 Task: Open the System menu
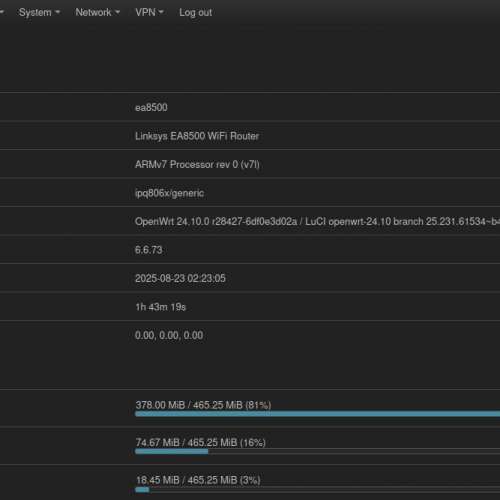click(39, 12)
